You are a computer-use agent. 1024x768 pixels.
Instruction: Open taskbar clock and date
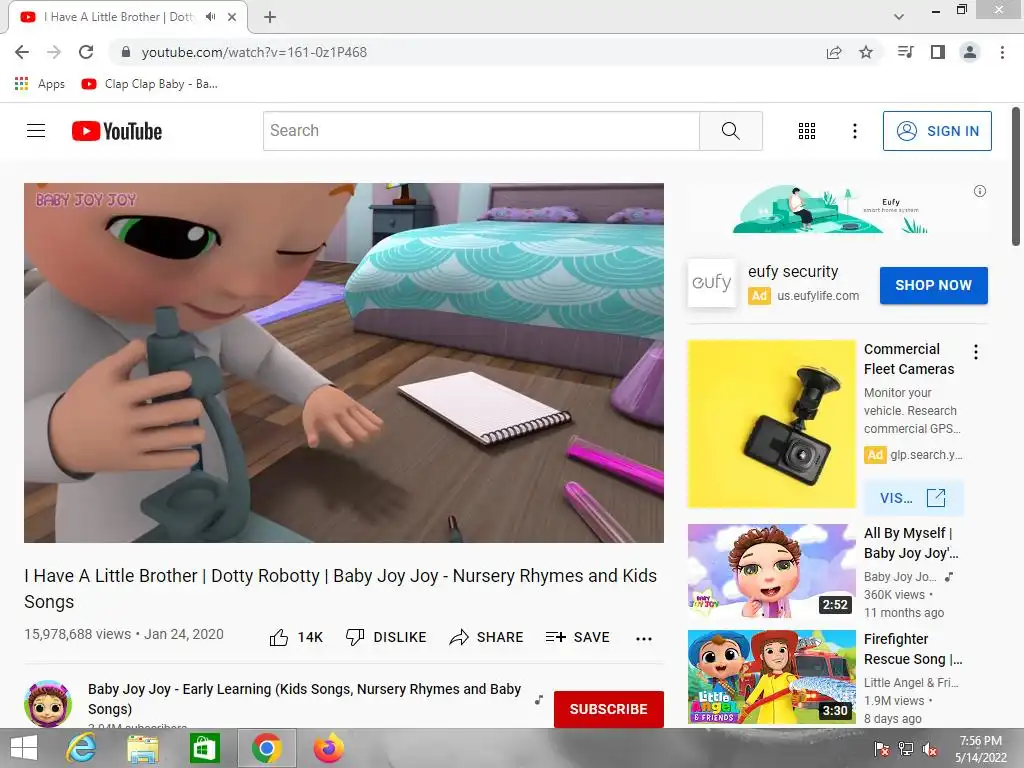point(981,749)
